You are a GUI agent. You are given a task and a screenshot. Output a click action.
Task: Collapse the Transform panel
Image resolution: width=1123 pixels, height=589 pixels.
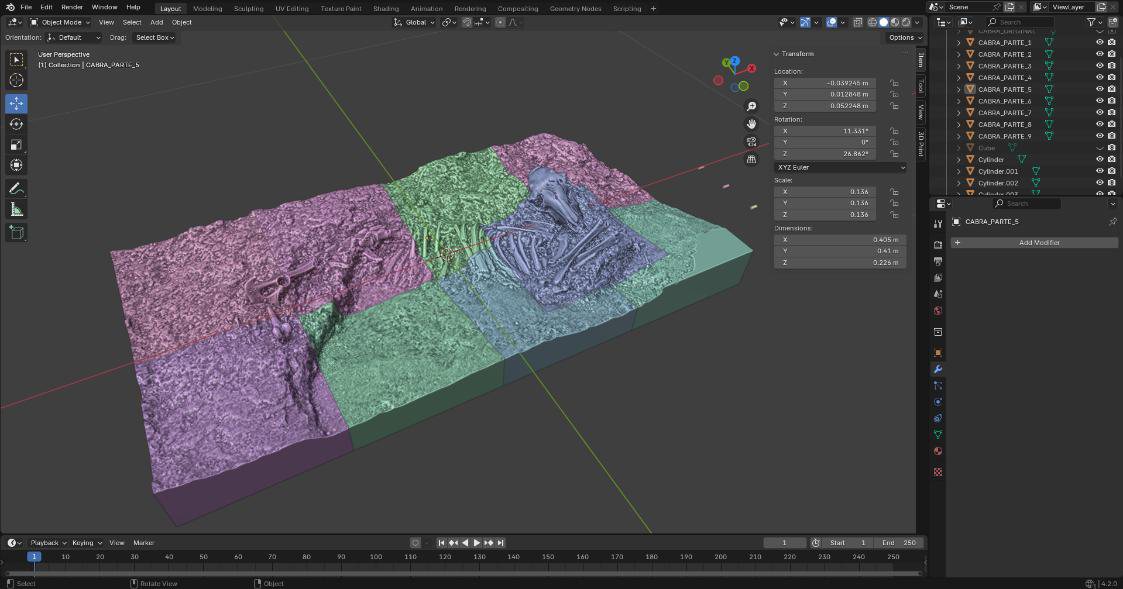click(x=776, y=54)
